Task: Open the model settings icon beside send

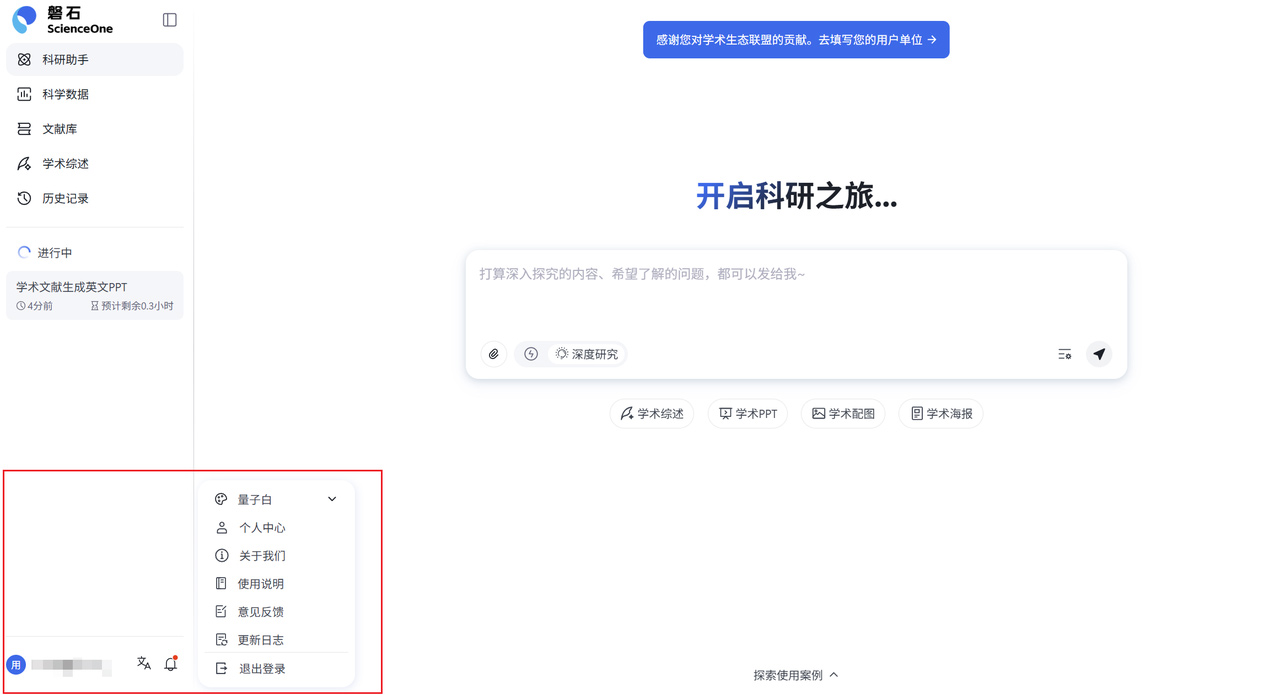Action: 1063,353
